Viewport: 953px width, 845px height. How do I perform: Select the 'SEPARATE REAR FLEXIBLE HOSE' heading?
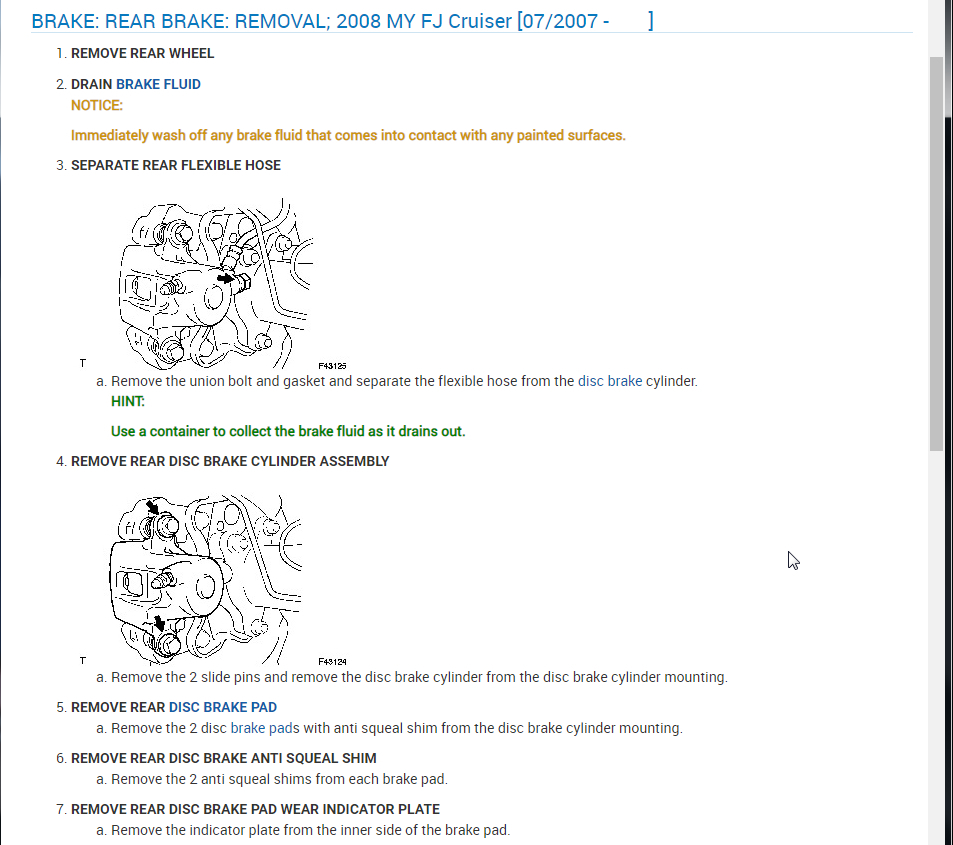point(176,165)
